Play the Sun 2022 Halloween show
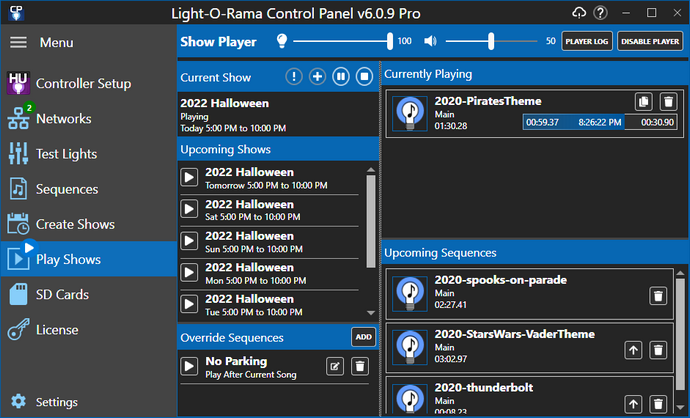The height and width of the screenshot is (418, 690). 189,241
